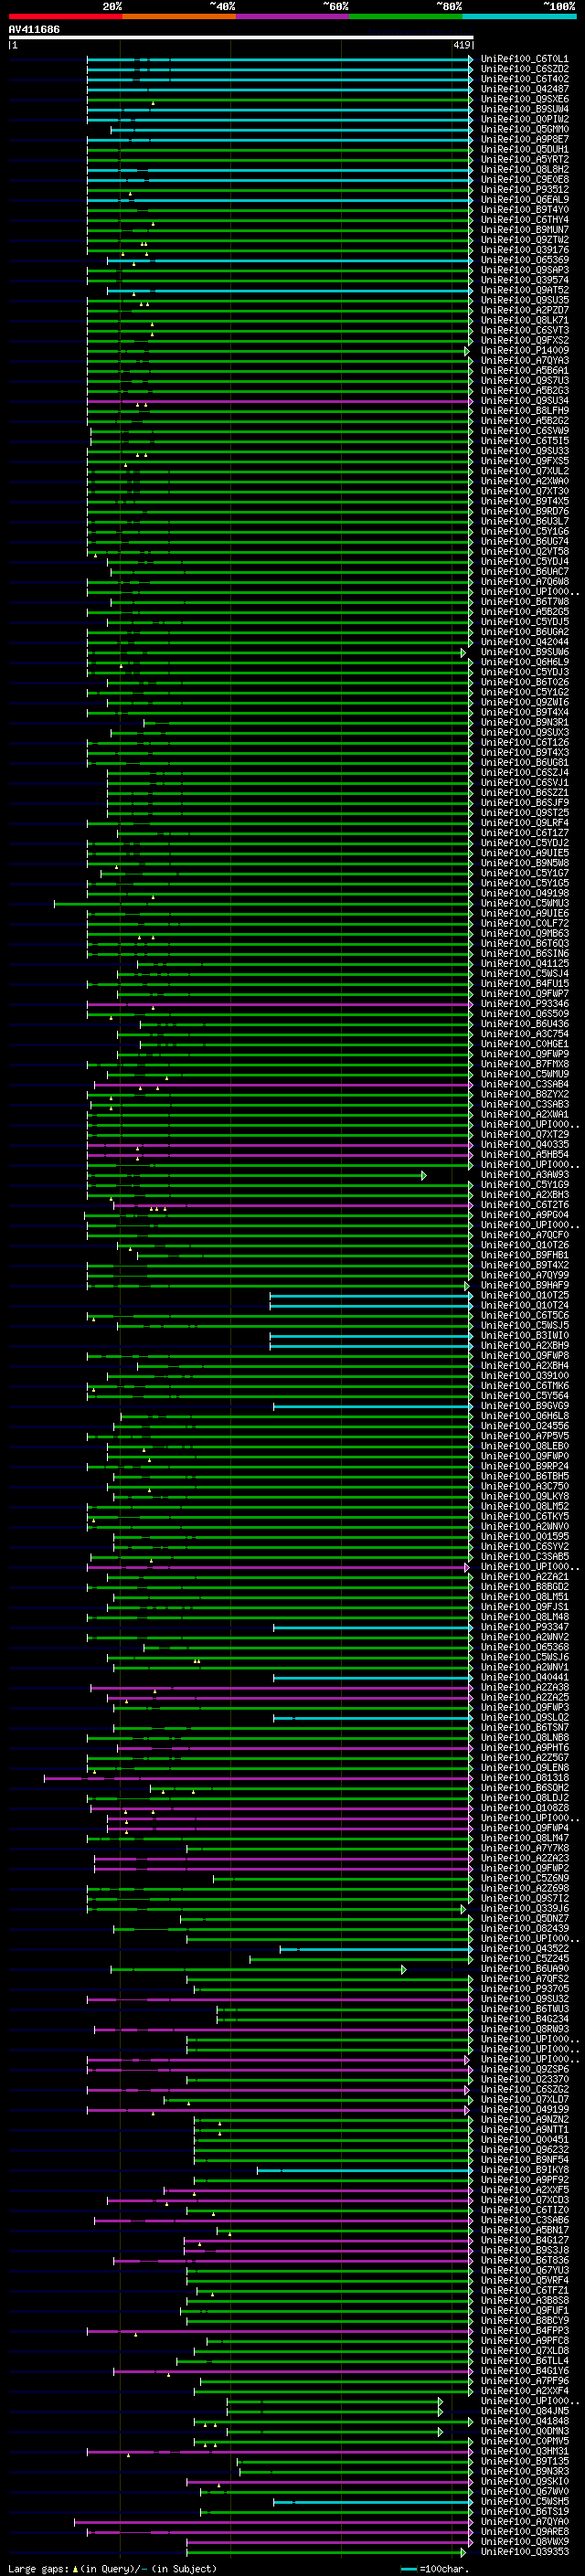The width and height of the screenshot is (585, 2576).
Task: Select the label UniRef100_Q40441
Action: [524, 1677]
